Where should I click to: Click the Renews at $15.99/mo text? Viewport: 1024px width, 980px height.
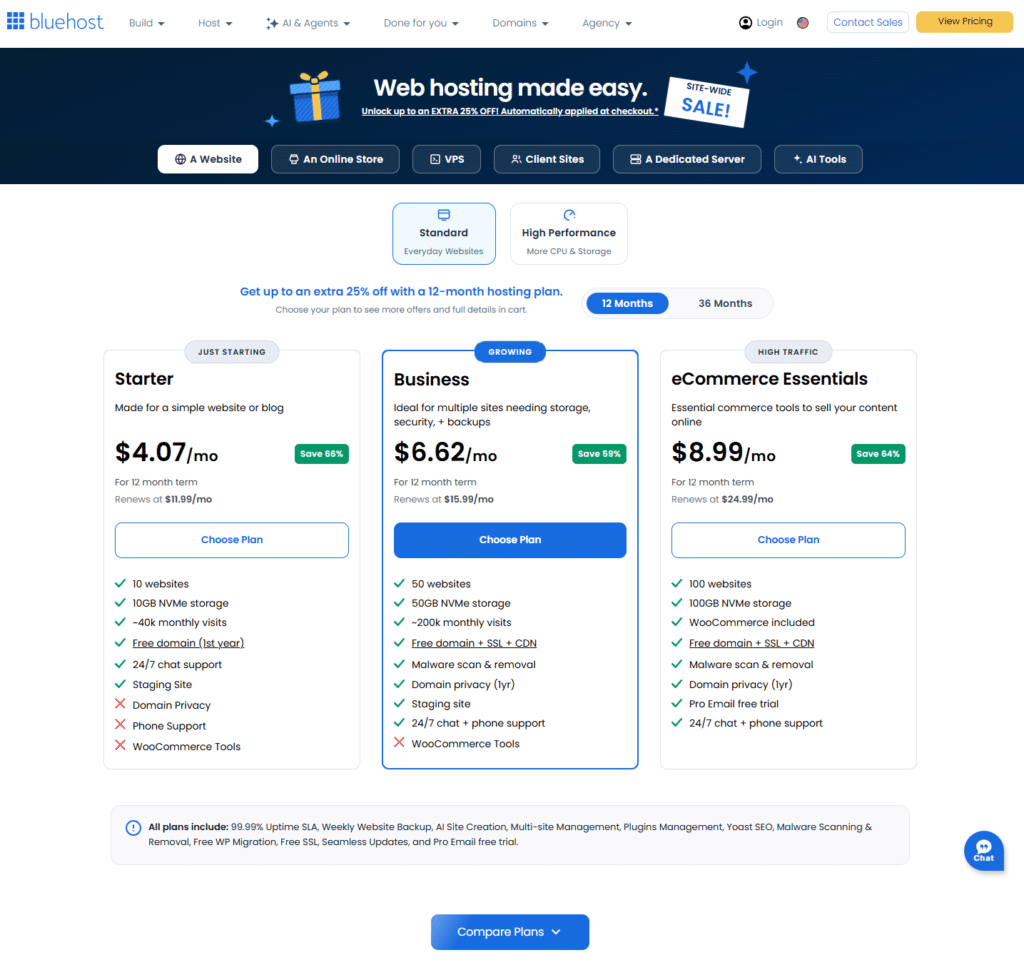pyautogui.click(x=443, y=499)
